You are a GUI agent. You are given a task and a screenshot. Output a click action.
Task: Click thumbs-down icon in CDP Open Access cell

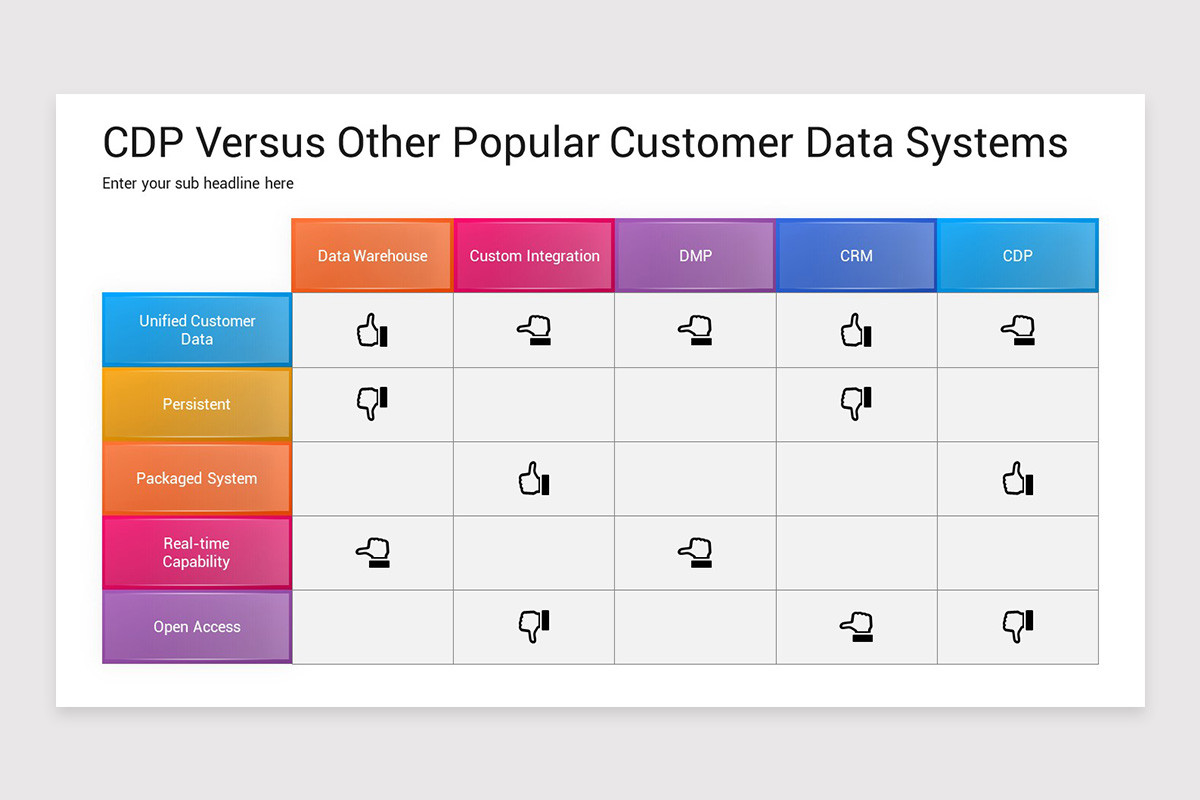point(1018,626)
